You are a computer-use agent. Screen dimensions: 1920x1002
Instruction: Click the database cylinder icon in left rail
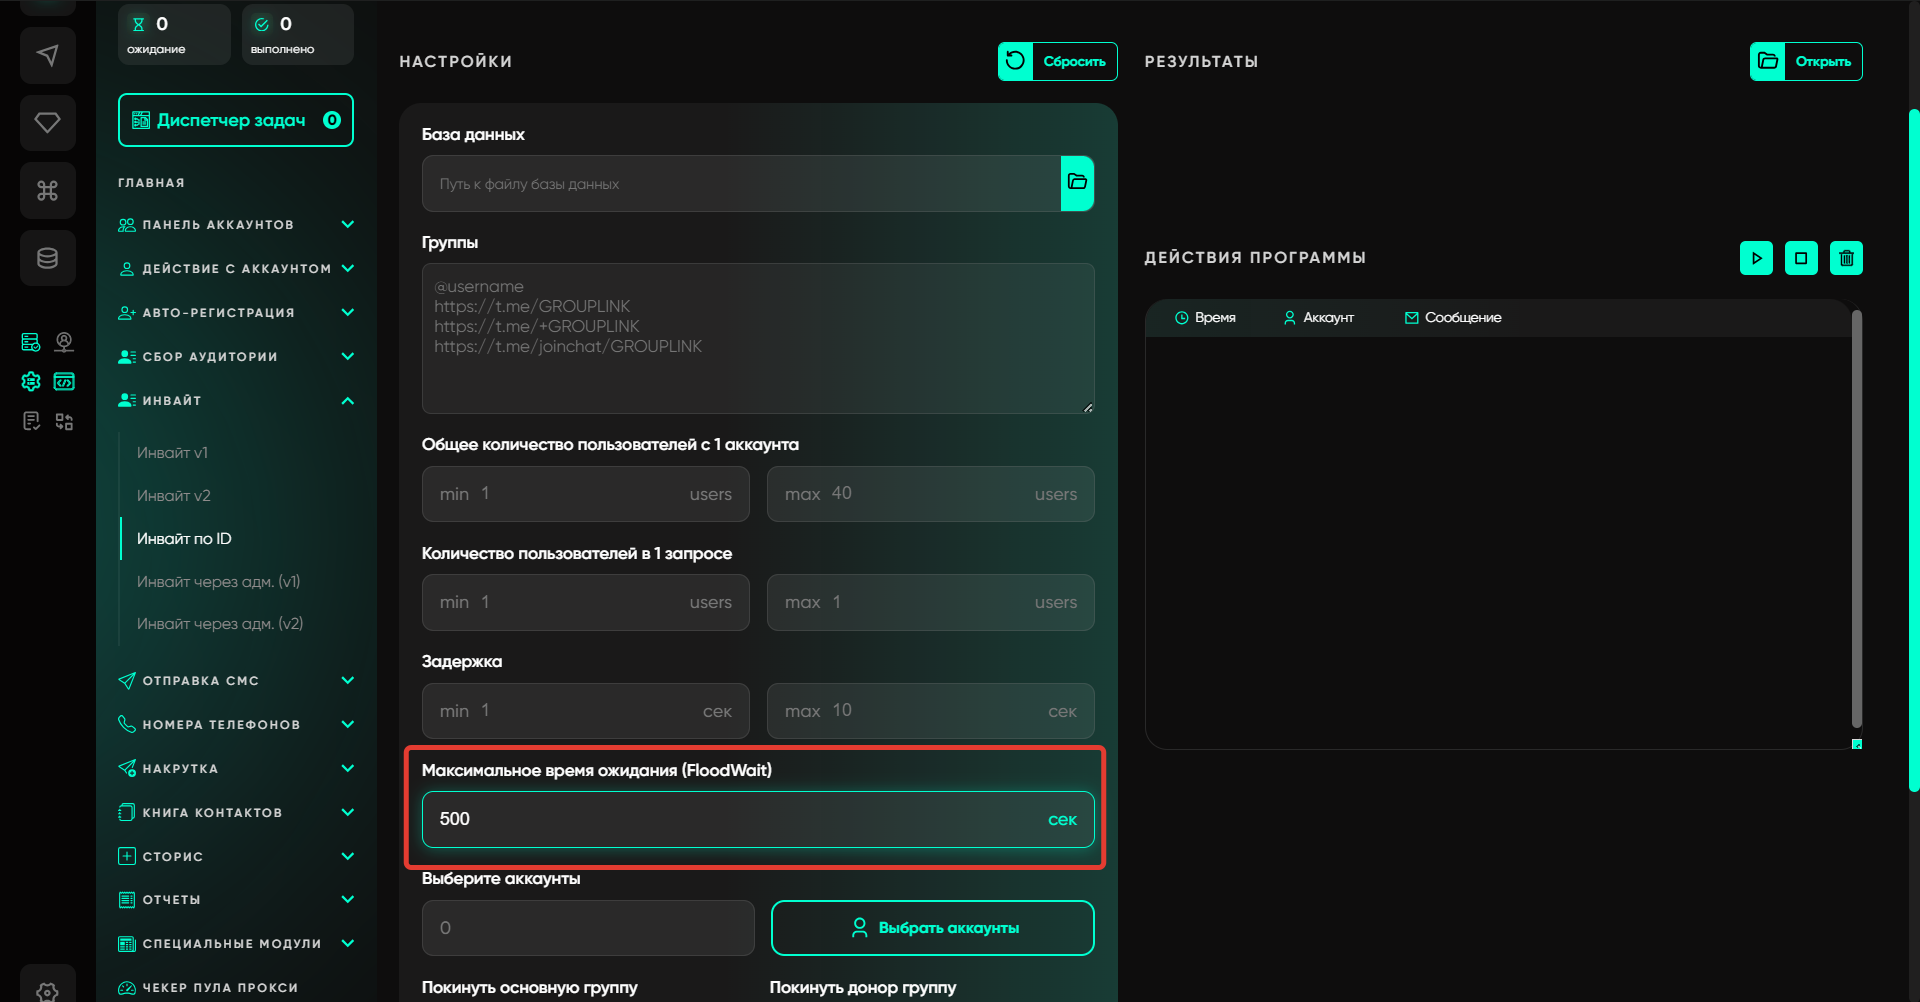point(47,258)
